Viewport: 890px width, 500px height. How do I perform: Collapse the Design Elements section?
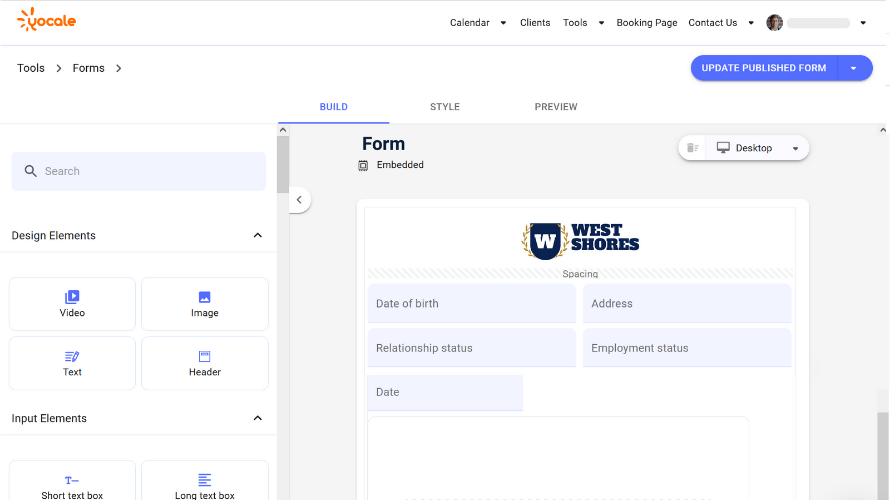coord(258,236)
